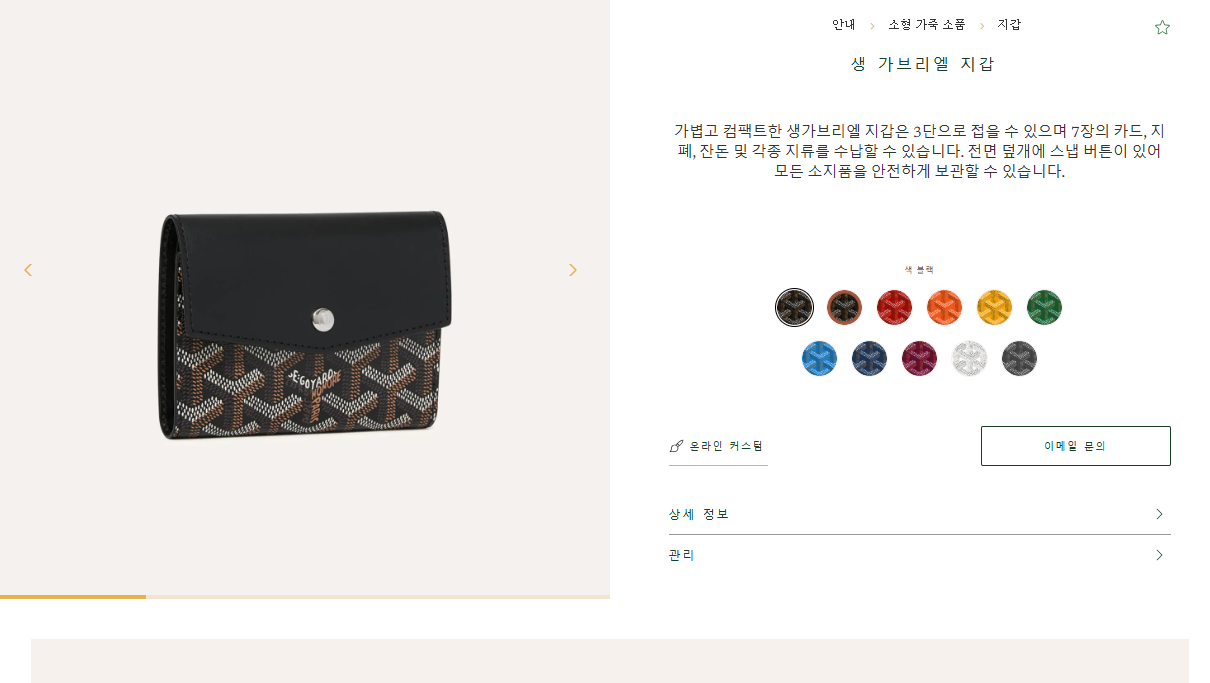
Task: Click the 이메일 문의 button
Action: [1075, 446]
